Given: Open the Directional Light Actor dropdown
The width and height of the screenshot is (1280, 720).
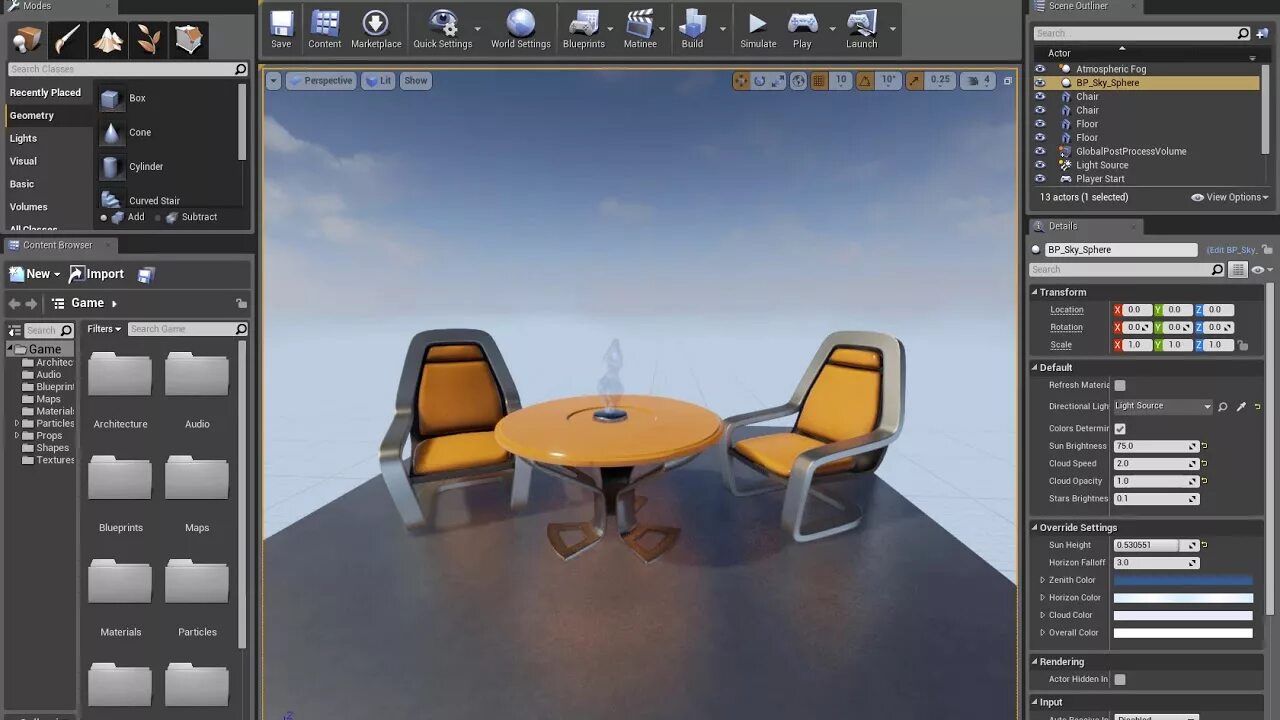Looking at the screenshot, I should [x=1162, y=406].
